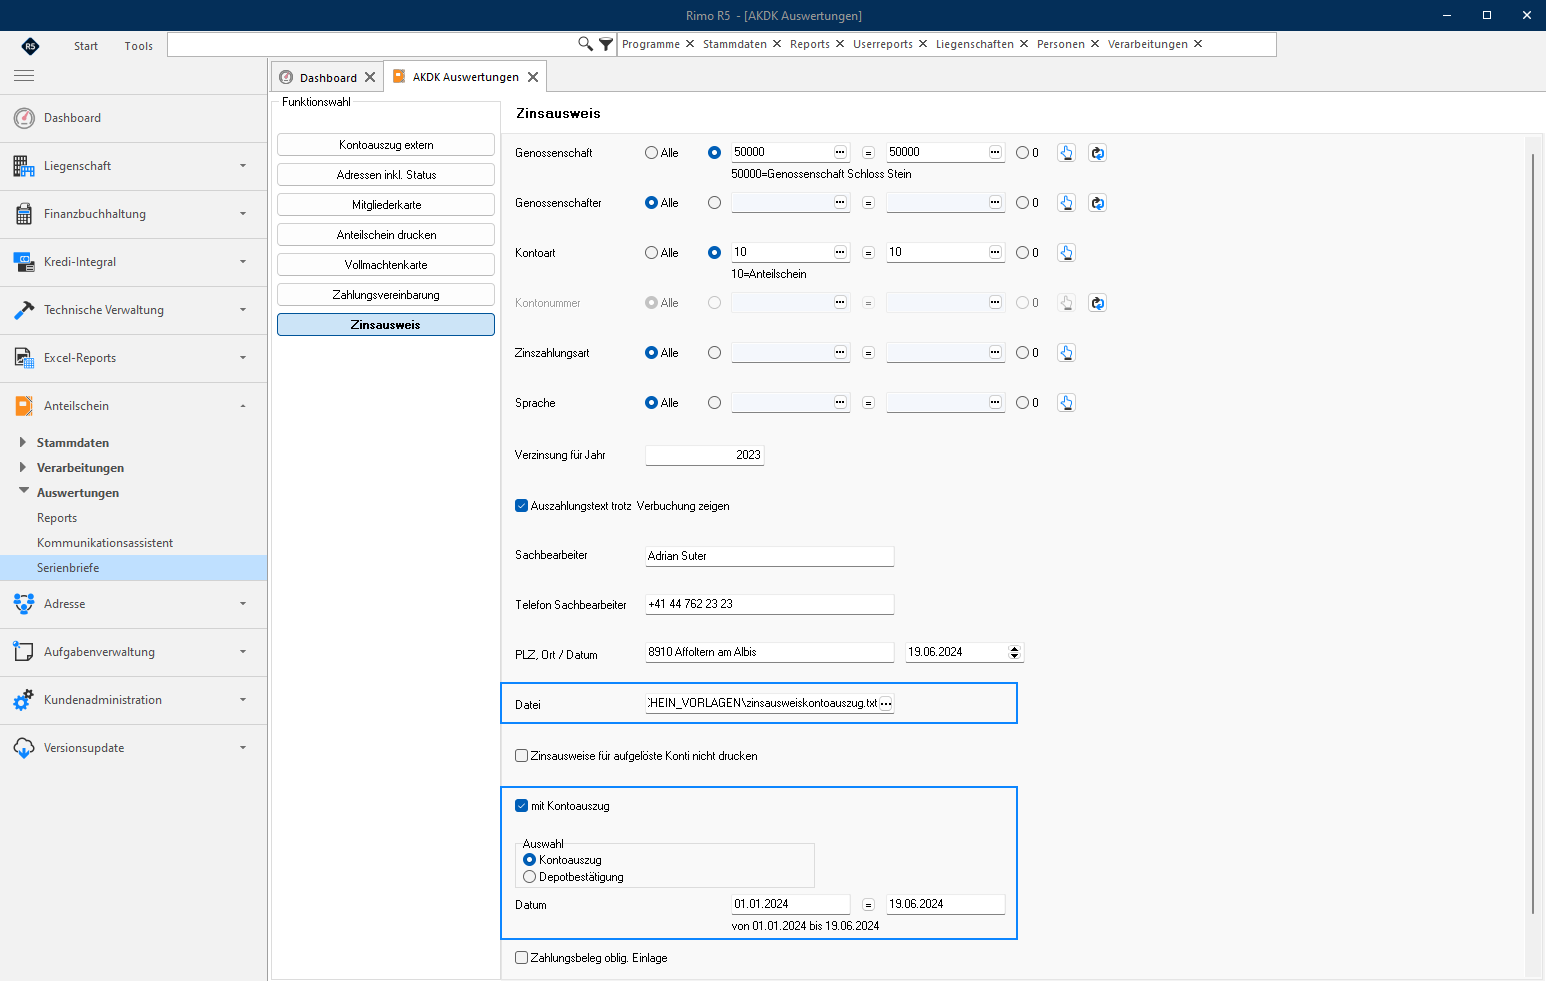Toggle the hamburger sidebar menu icon
The height and width of the screenshot is (981, 1546).
click(x=24, y=75)
